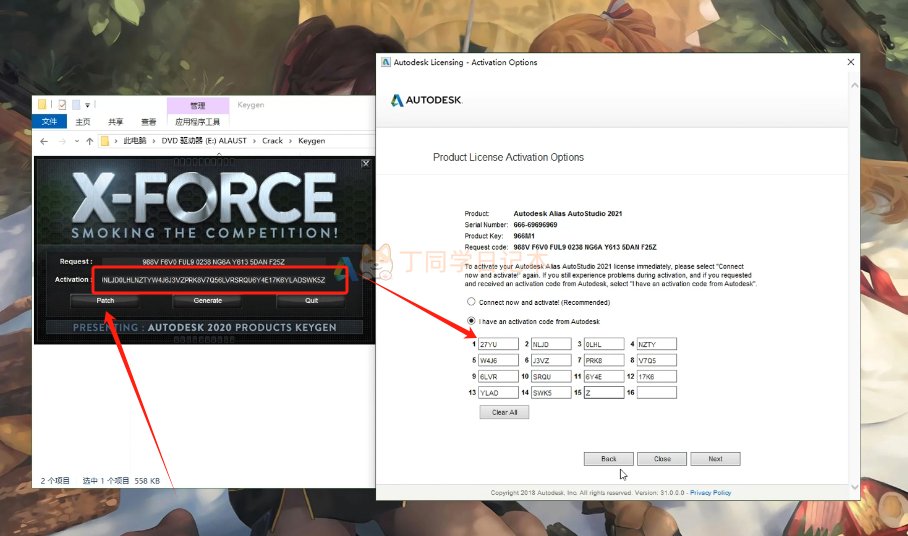This screenshot has height=536, width=908.
Task: Click Keygen in the address breadcrumb
Action: point(312,141)
